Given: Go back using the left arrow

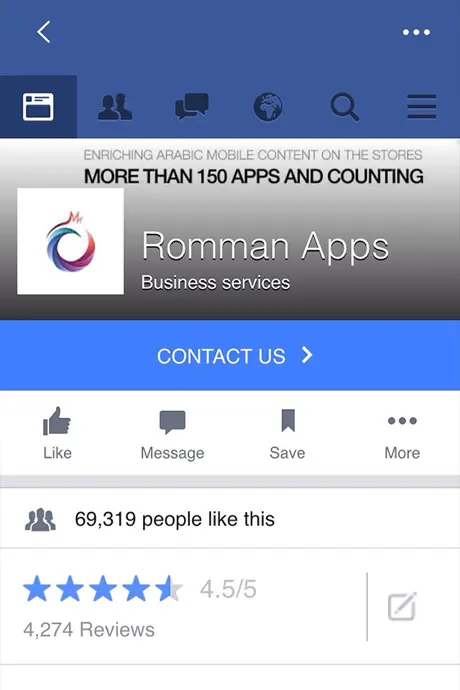Looking at the screenshot, I should (44, 32).
